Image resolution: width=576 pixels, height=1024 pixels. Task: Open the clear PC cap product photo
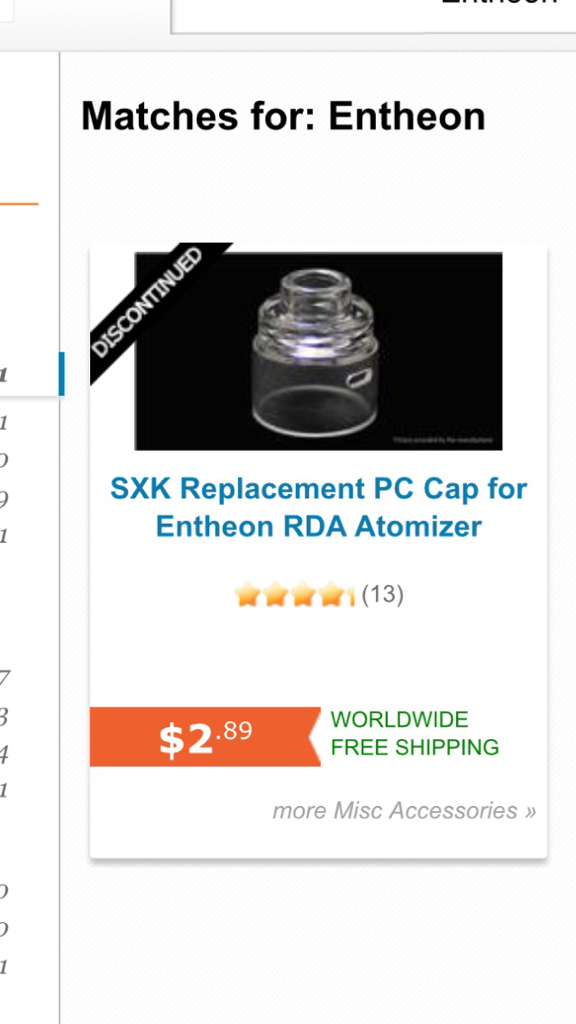(318, 351)
